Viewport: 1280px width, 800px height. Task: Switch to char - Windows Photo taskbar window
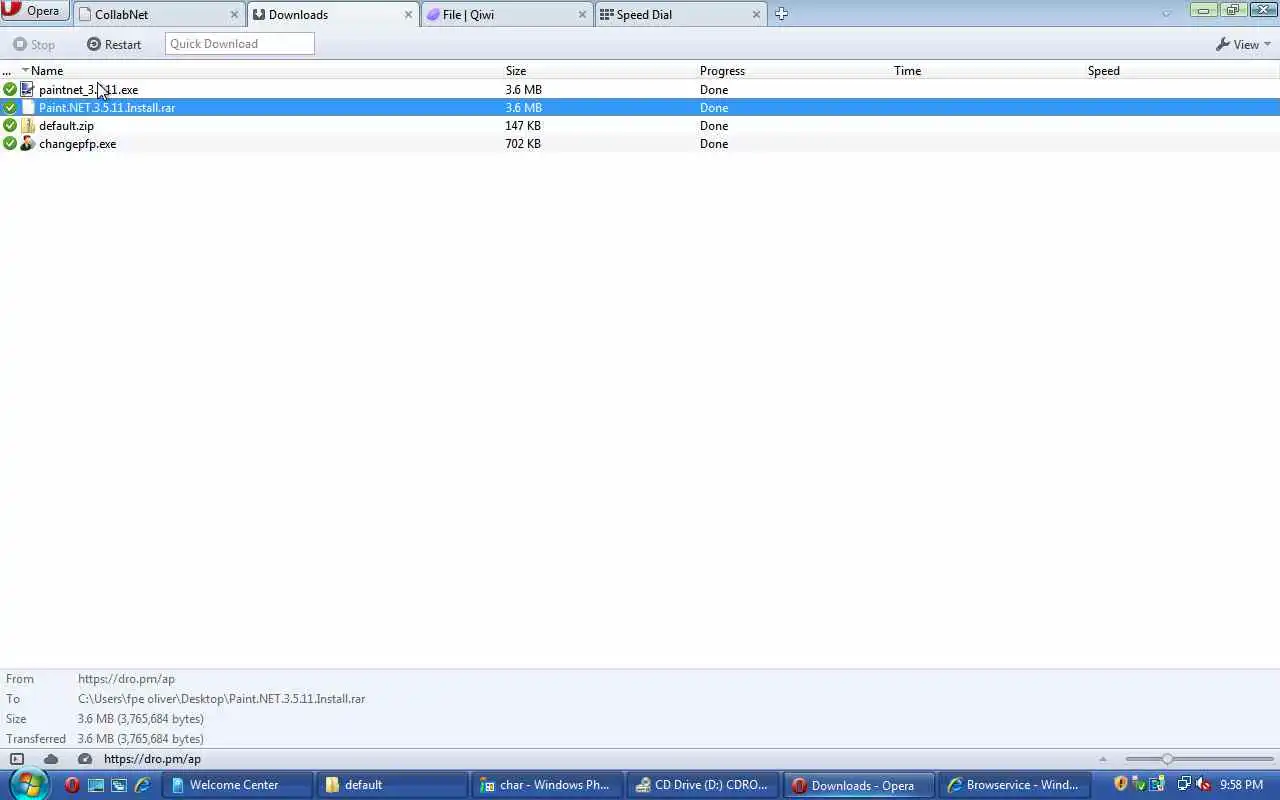point(548,785)
